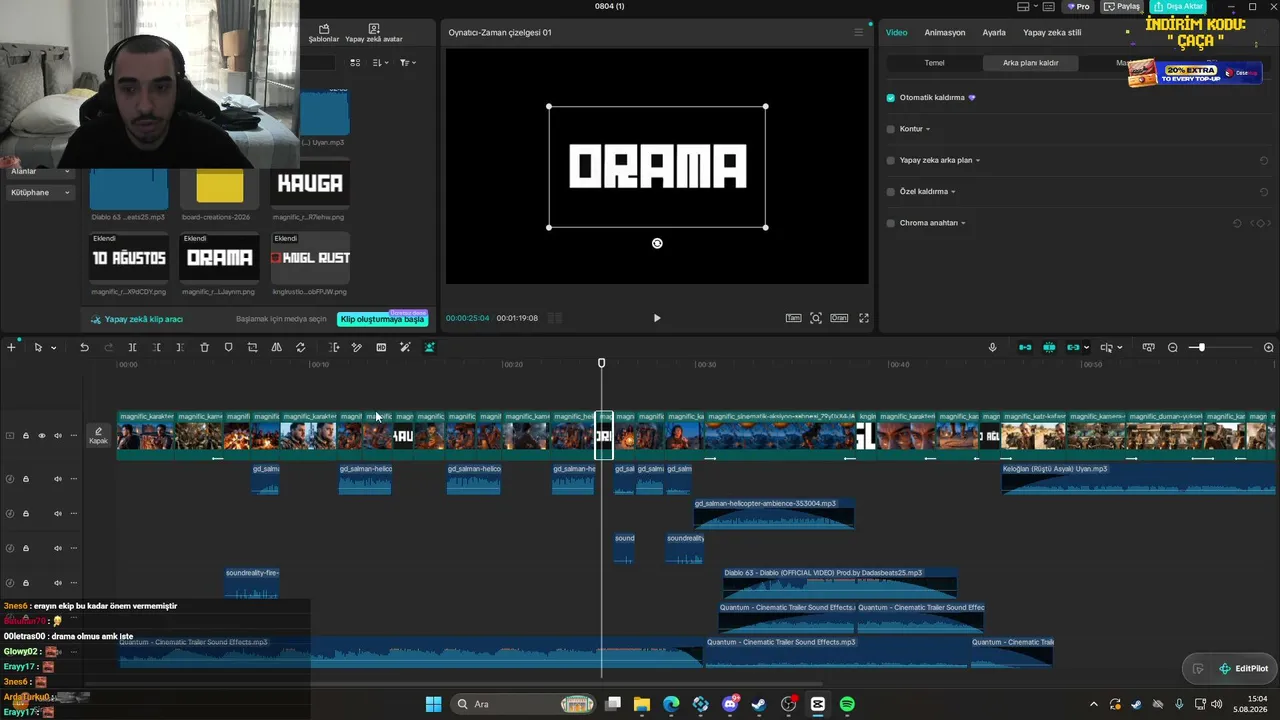The image size is (1280, 720).
Task: Click the zoom in magnifier on the timeline
Action: click(1269, 347)
